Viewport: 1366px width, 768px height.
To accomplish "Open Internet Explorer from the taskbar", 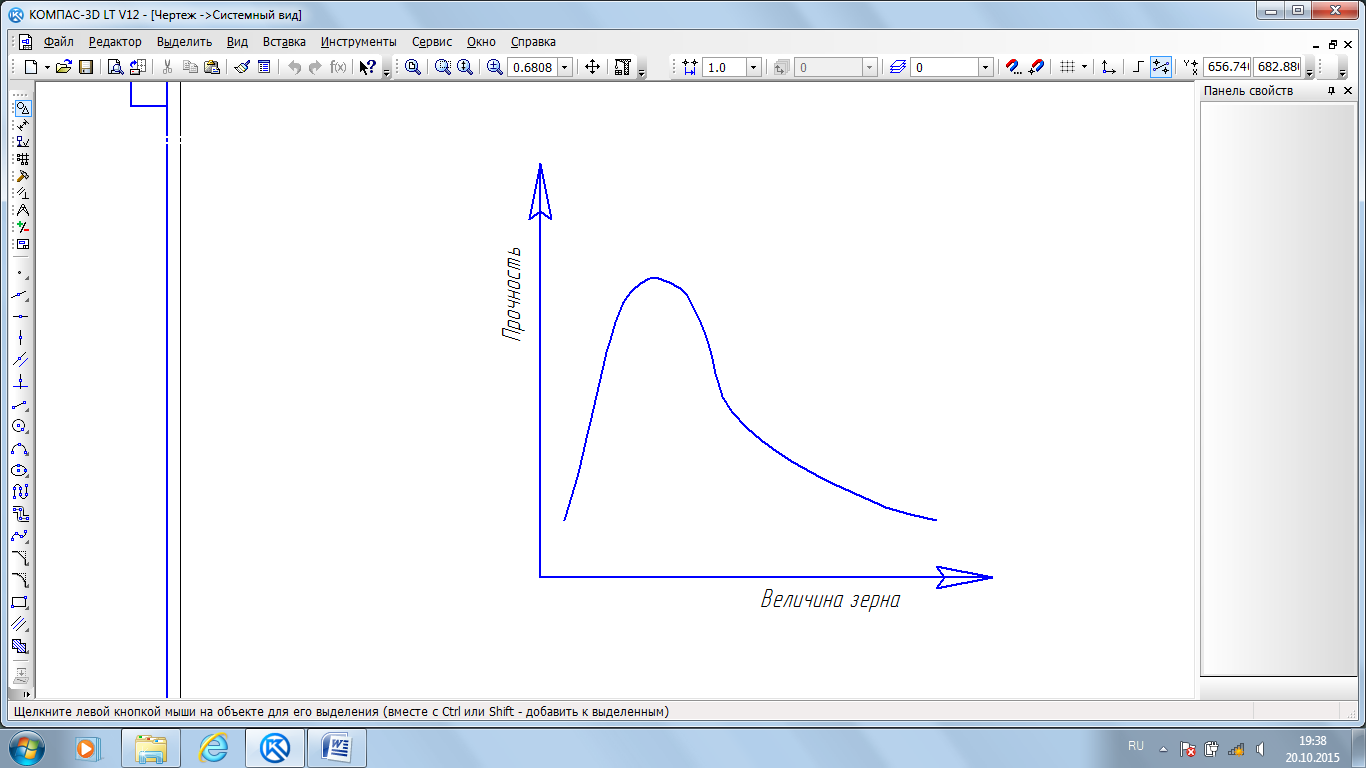I will click(214, 748).
